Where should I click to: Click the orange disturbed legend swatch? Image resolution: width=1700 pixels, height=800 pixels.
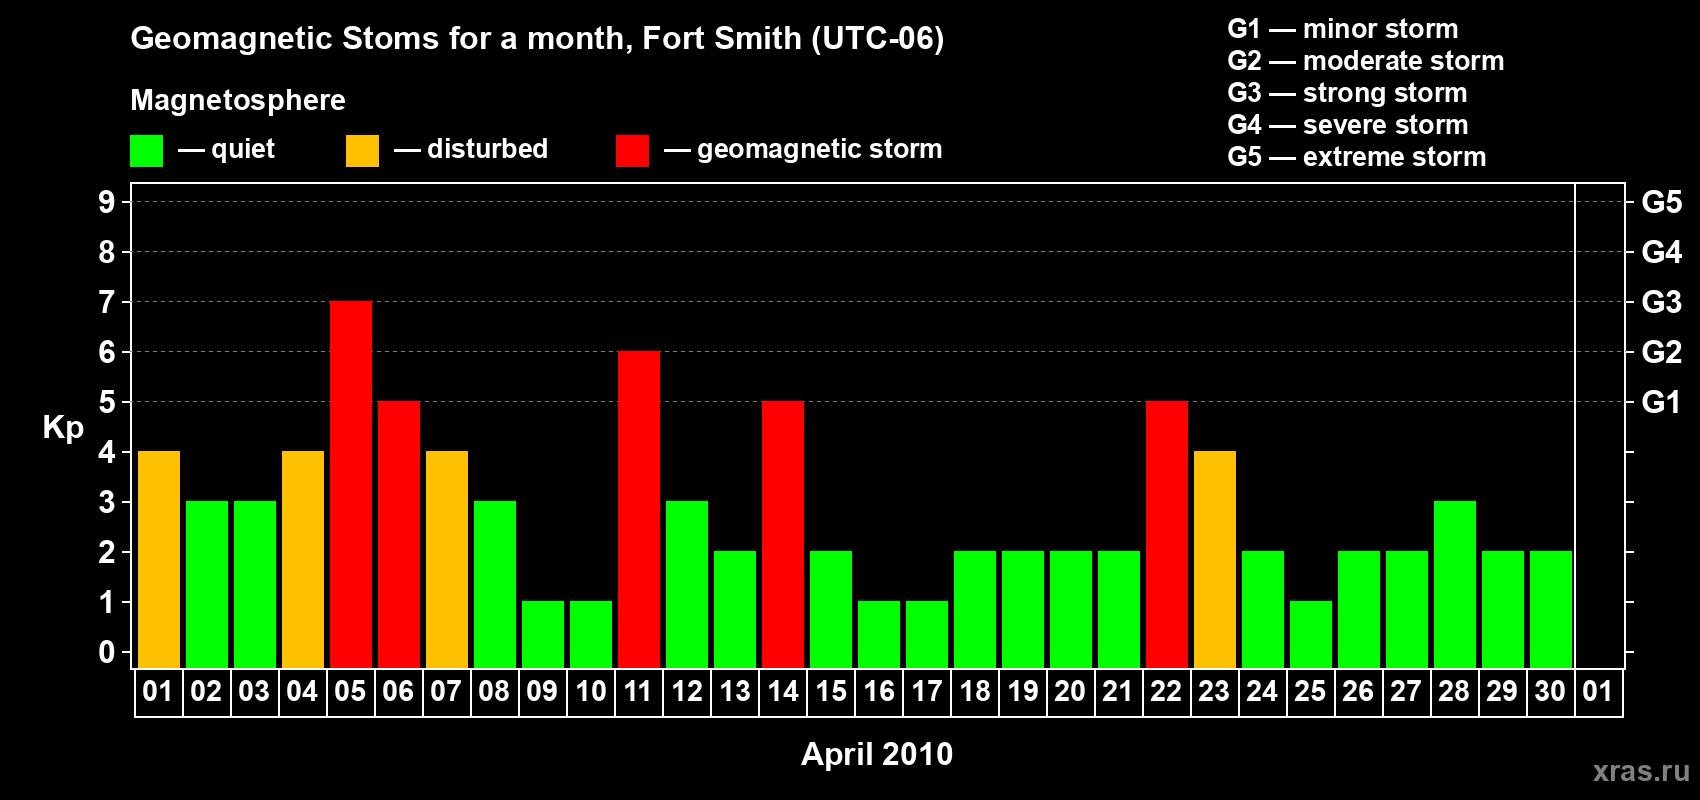pyautogui.click(x=362, y=151)
